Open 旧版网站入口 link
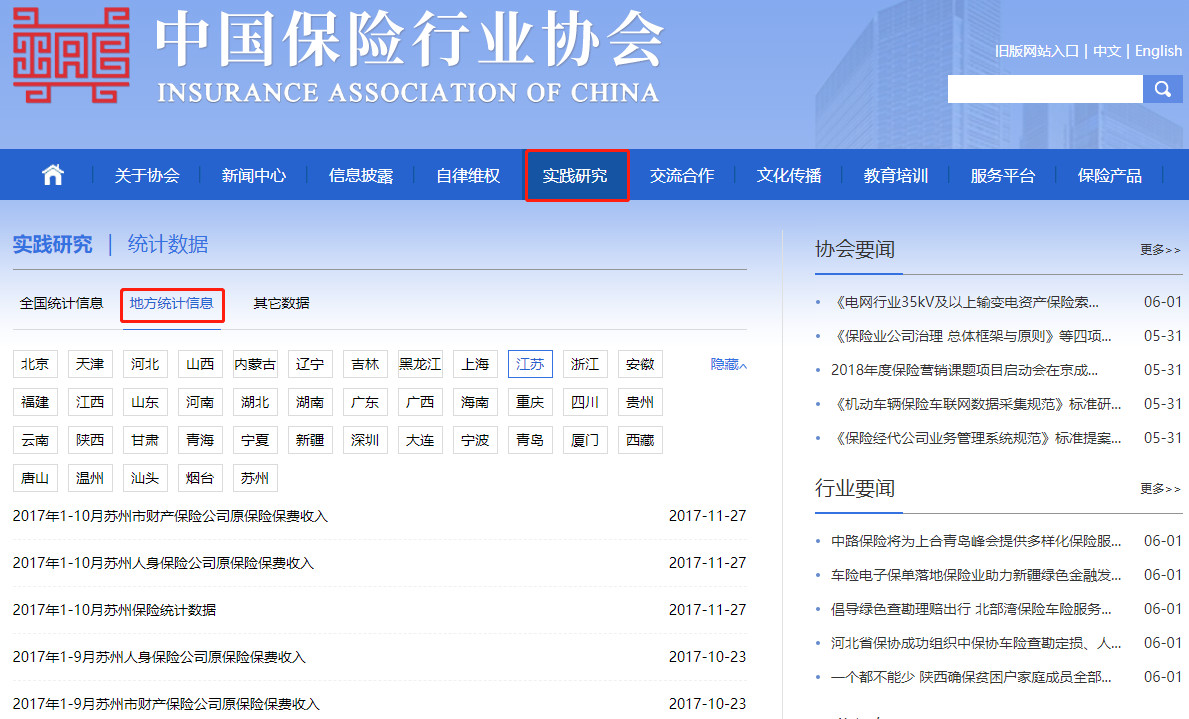Viewport: 1189px width, 719px height. point(1037,51)
